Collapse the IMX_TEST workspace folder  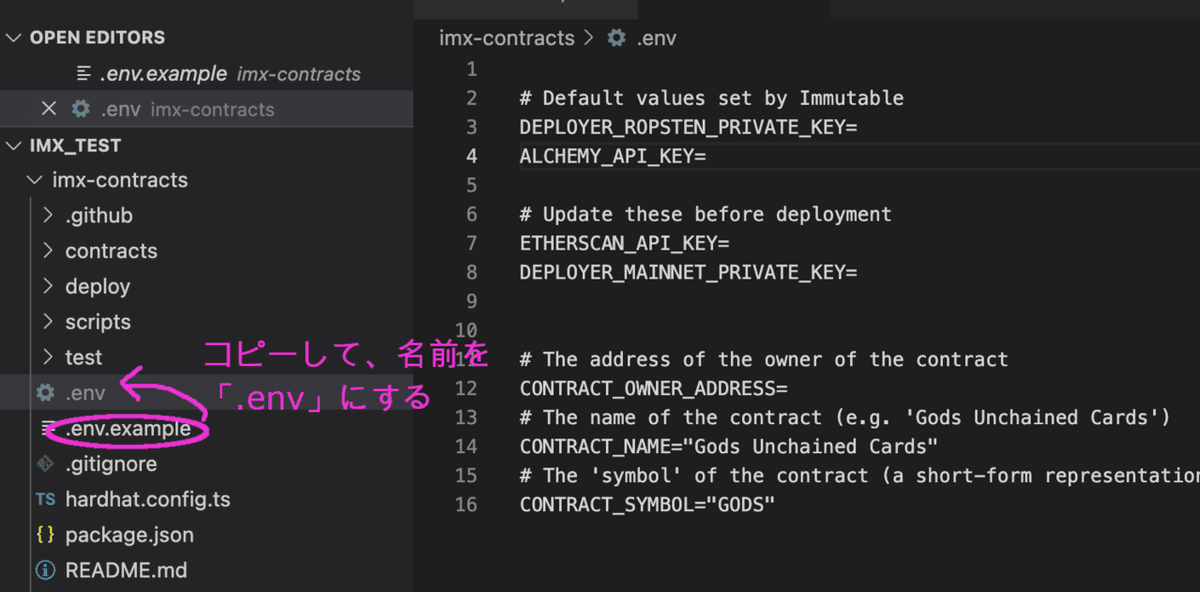pos(14,145)
